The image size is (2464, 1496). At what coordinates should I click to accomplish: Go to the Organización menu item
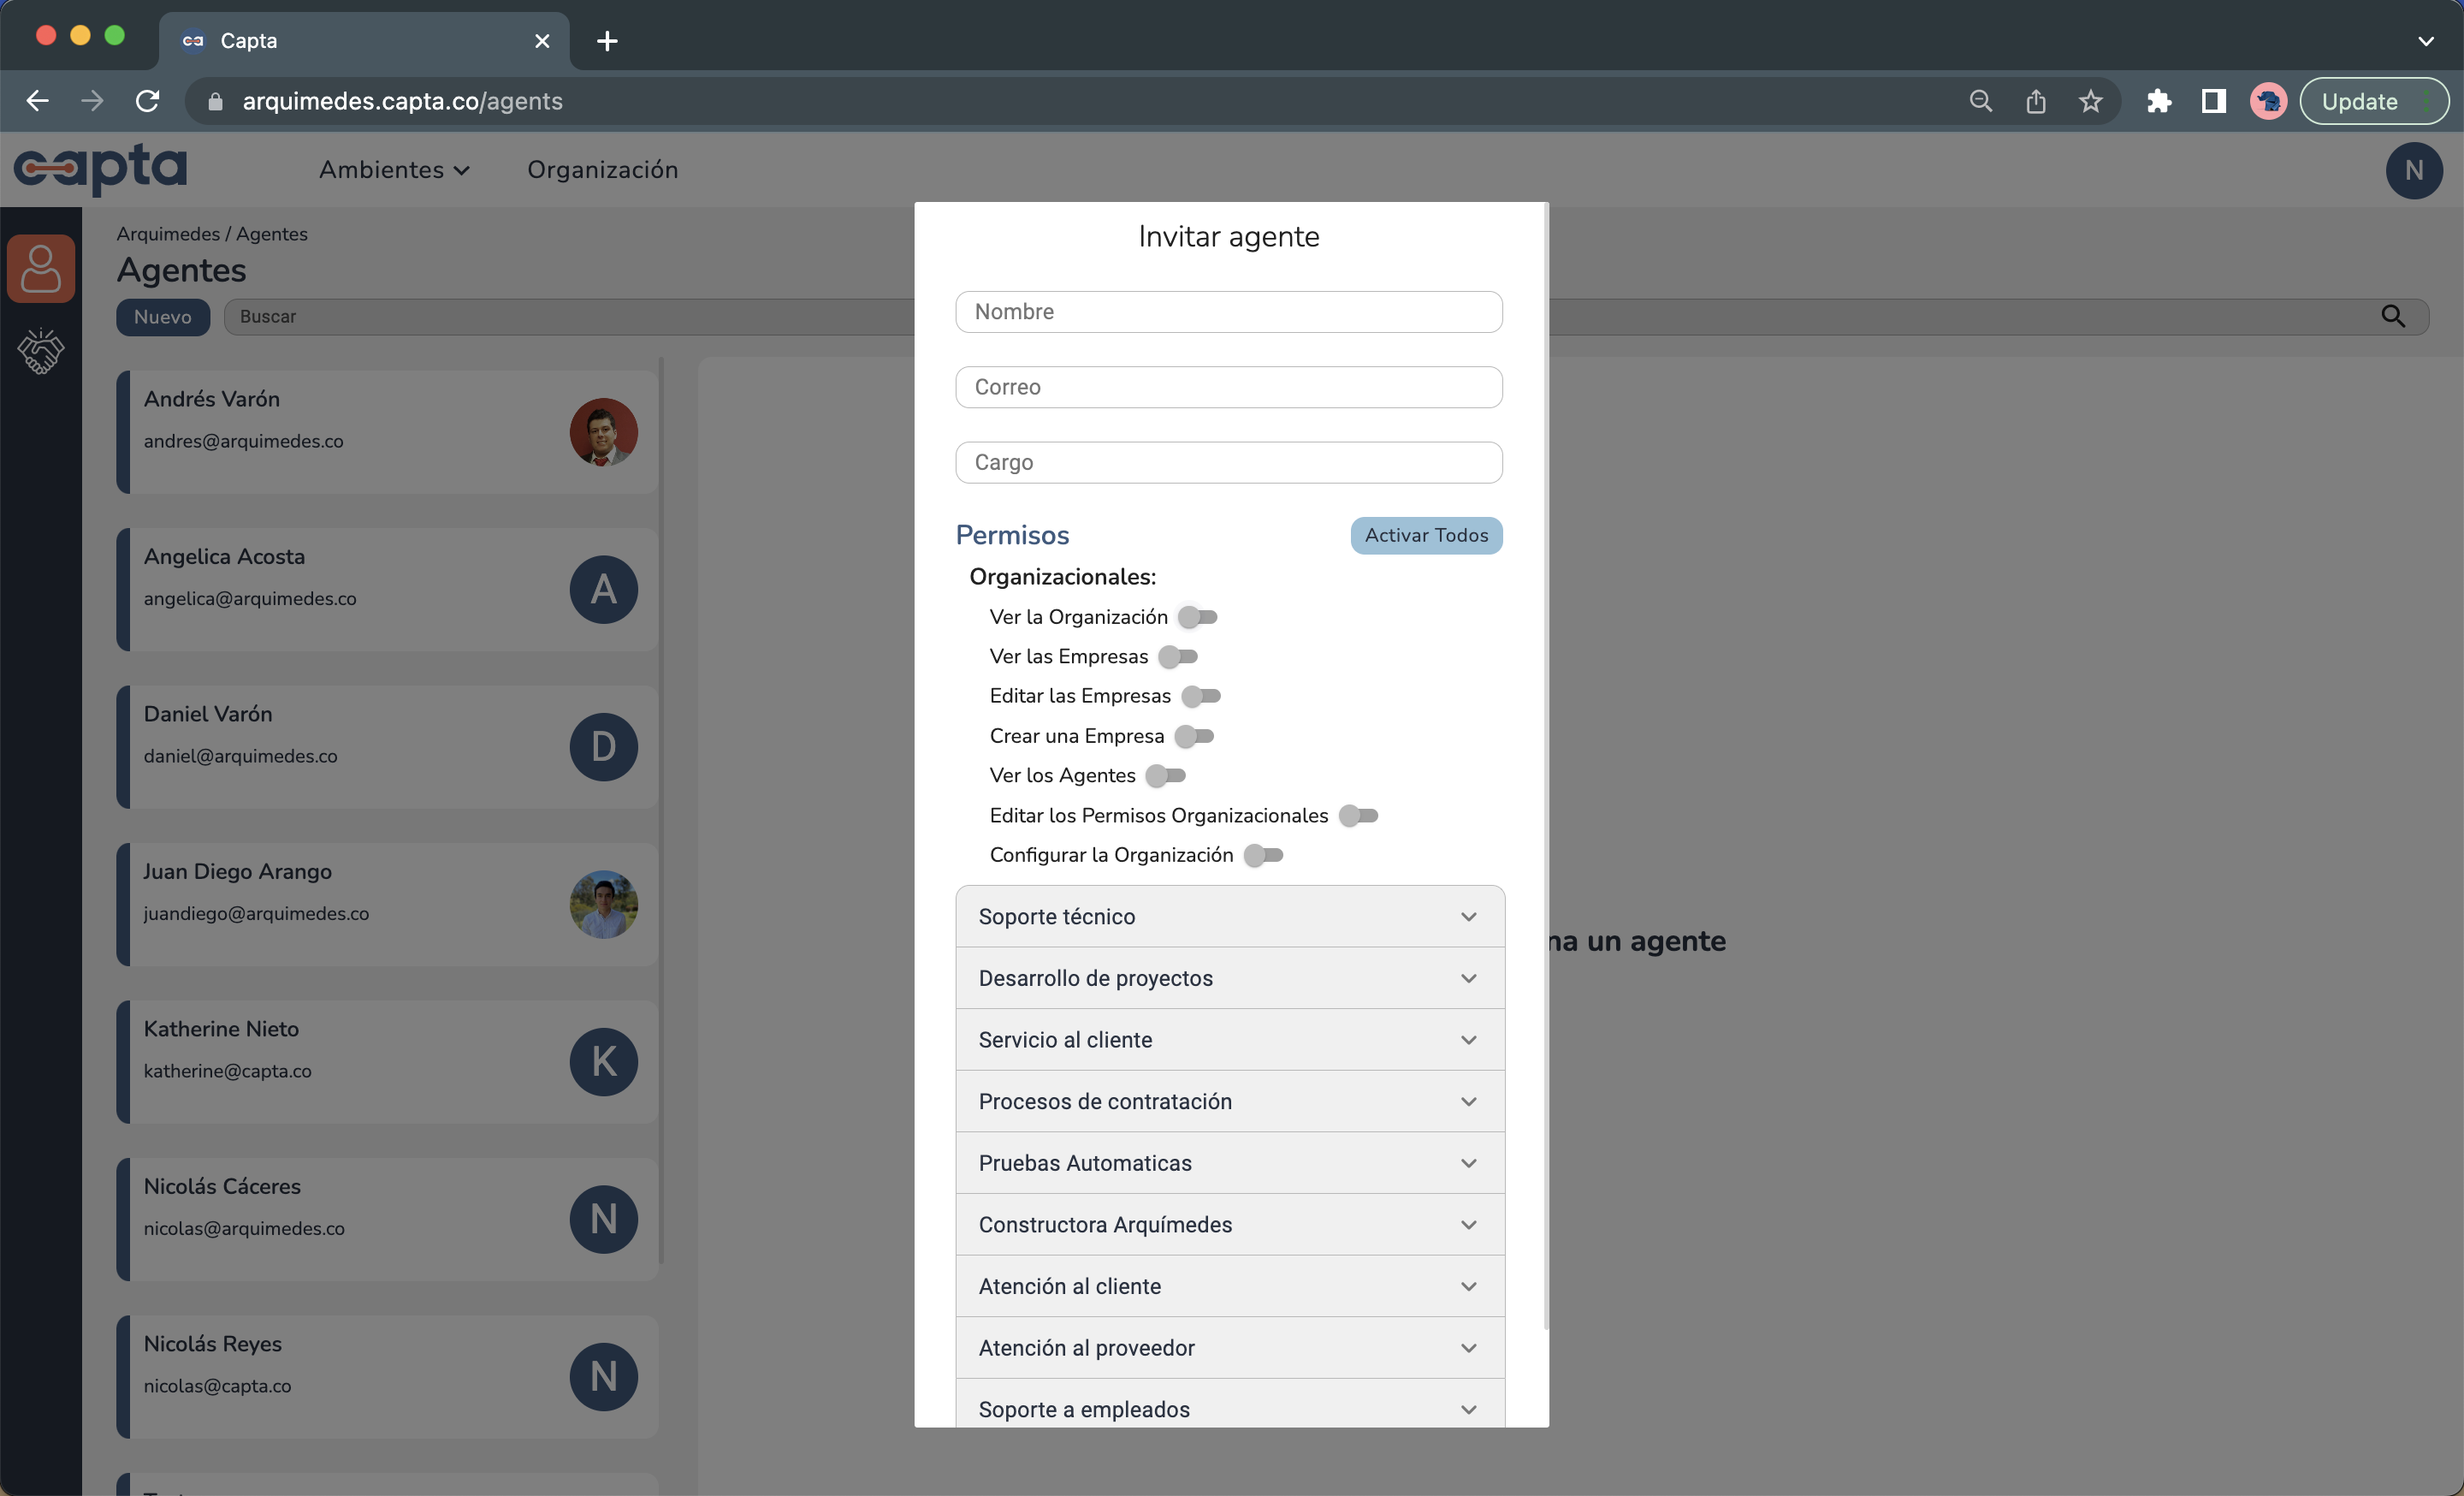click(x=602, y=170)
